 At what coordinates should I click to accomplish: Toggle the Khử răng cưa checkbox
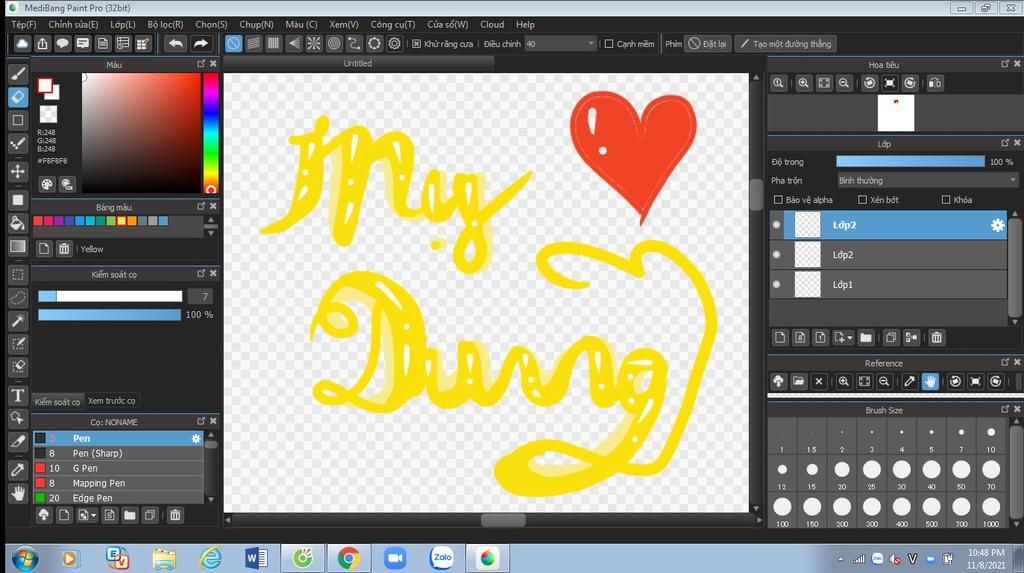(x=417, y=44)
